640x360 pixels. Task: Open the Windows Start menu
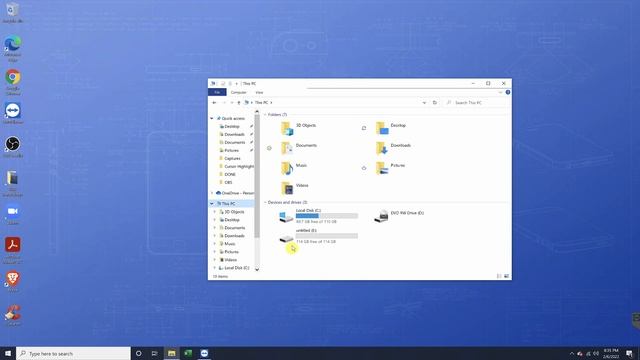pos(8,353)
